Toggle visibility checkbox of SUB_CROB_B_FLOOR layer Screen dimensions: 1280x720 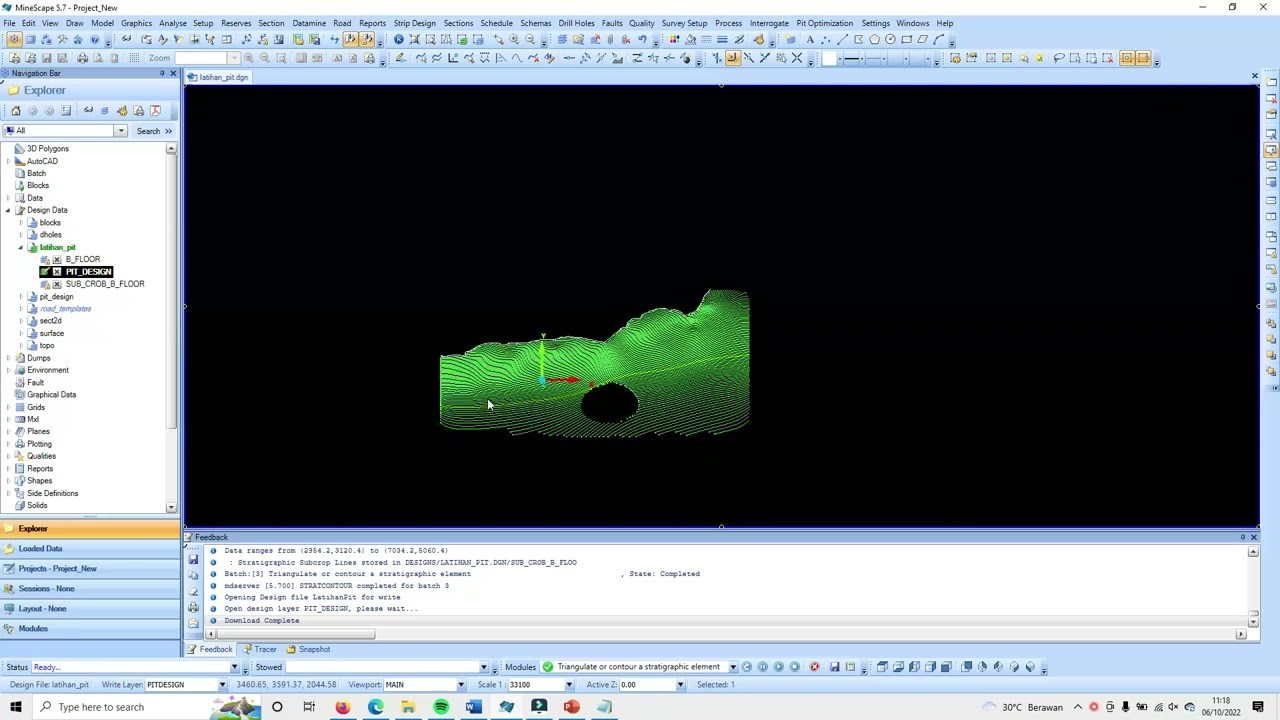57,284
